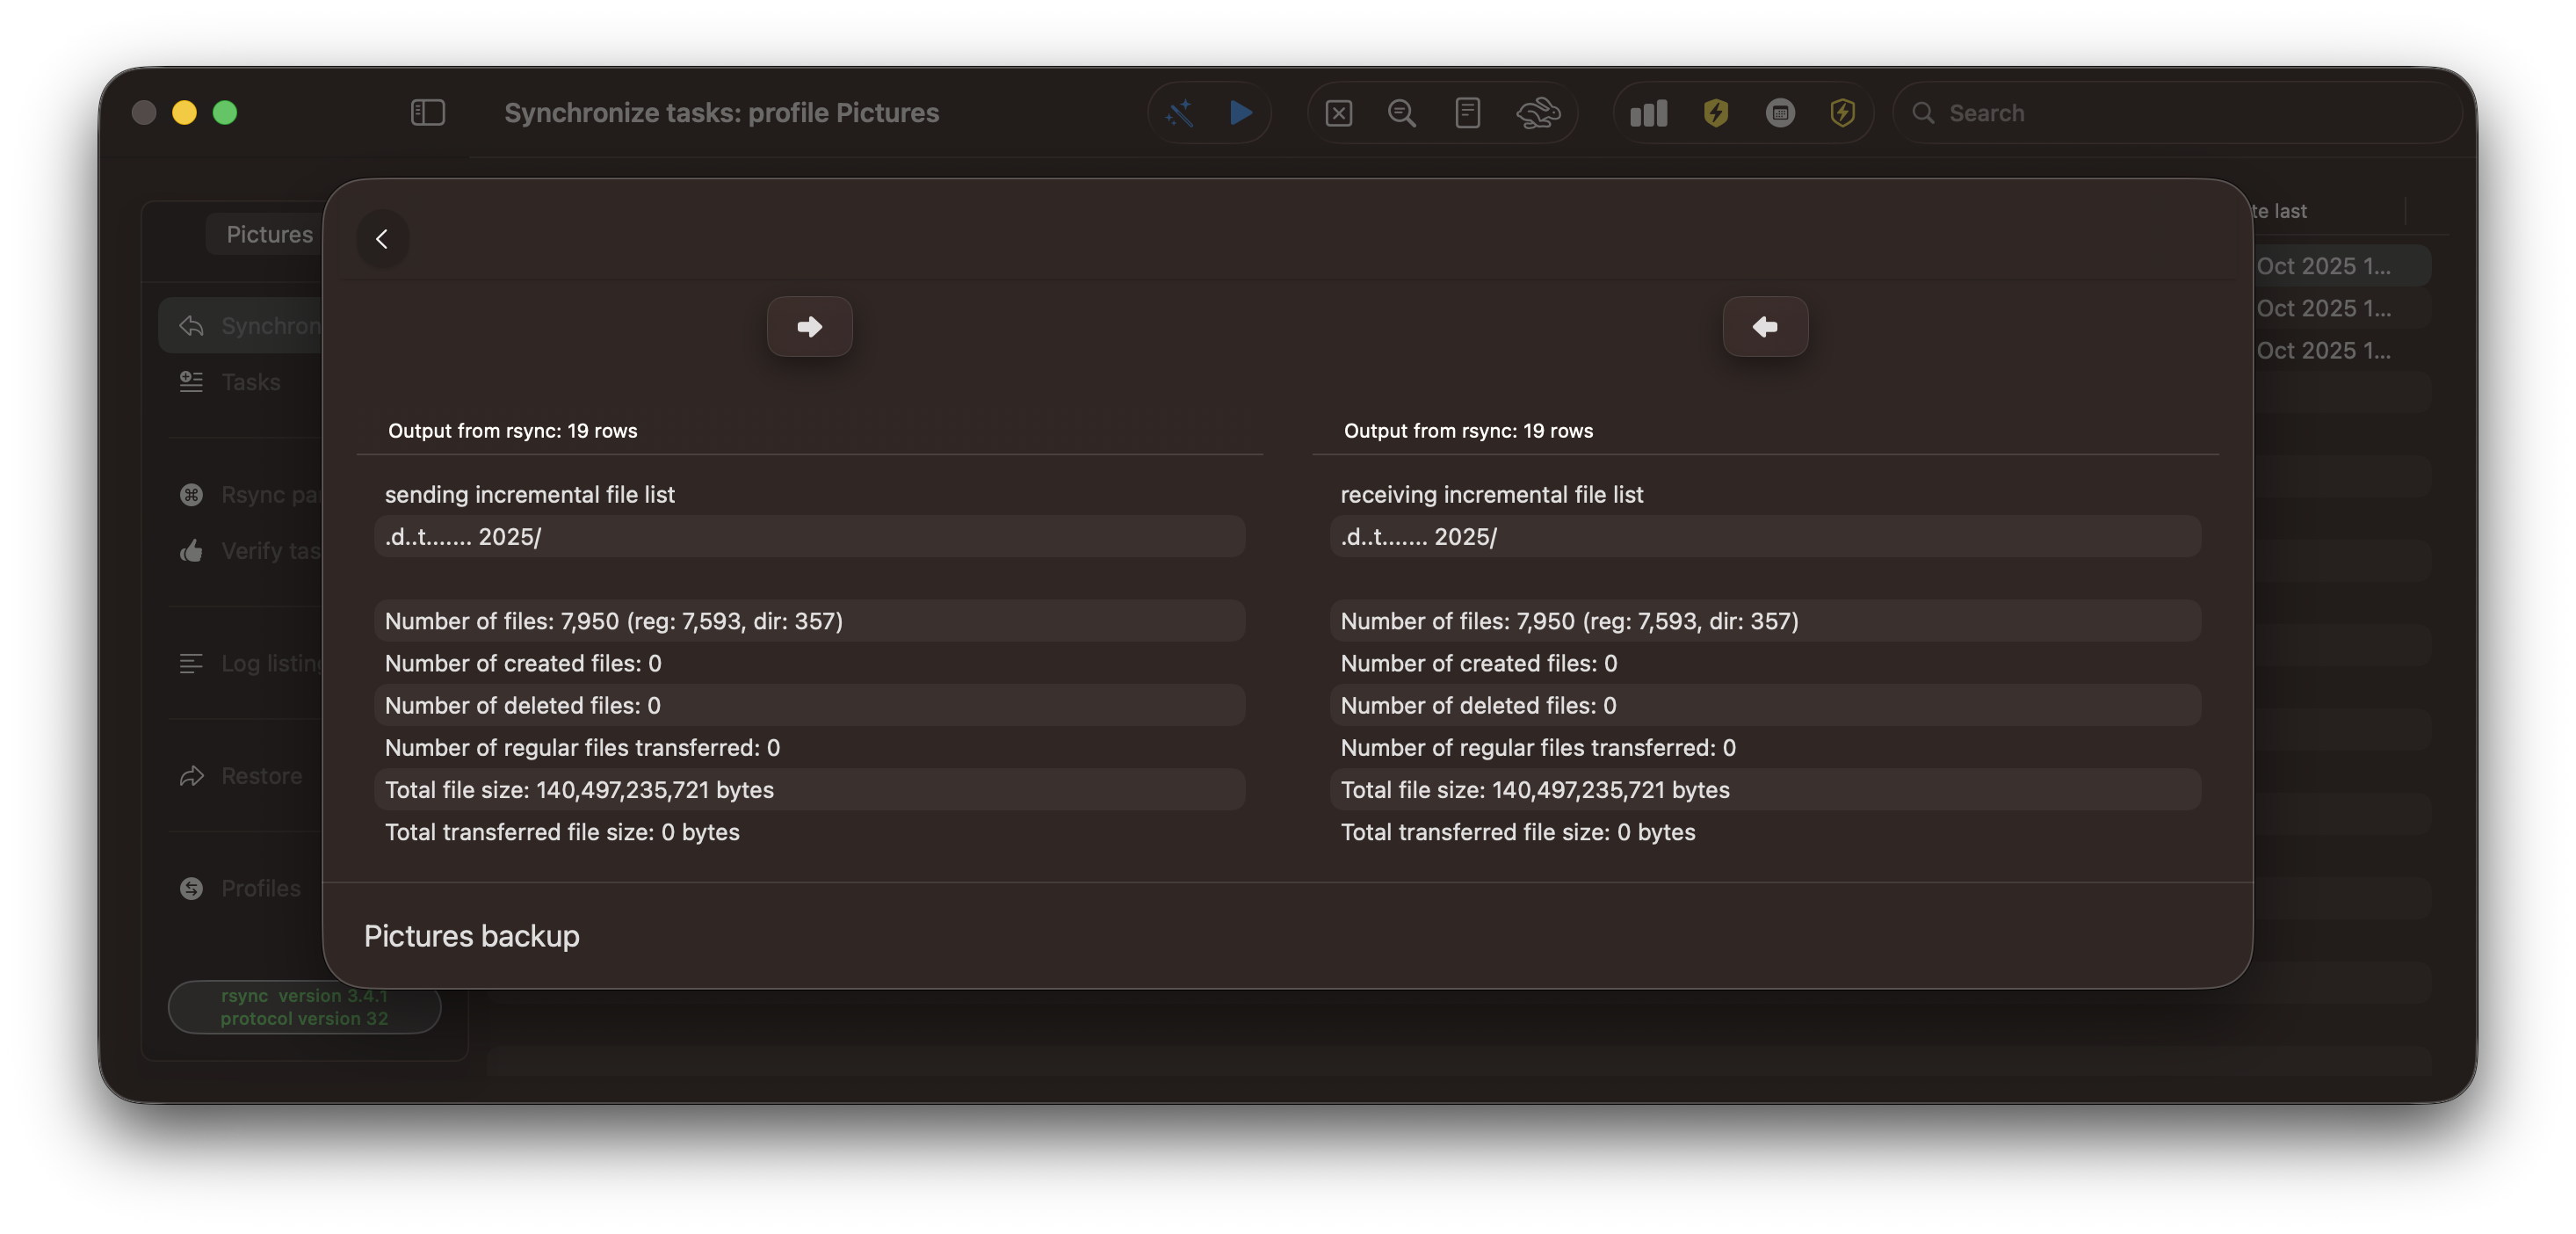Click the back chevron in the sheet
Viewport: 2576px width, 1234px height.
tap(382, 239)
